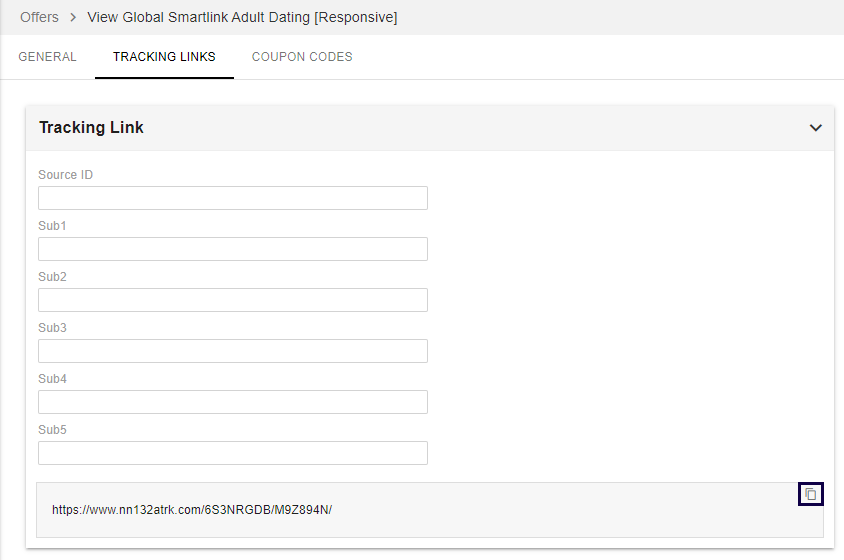Open the Coupon Codes tab

coord(302,57)
